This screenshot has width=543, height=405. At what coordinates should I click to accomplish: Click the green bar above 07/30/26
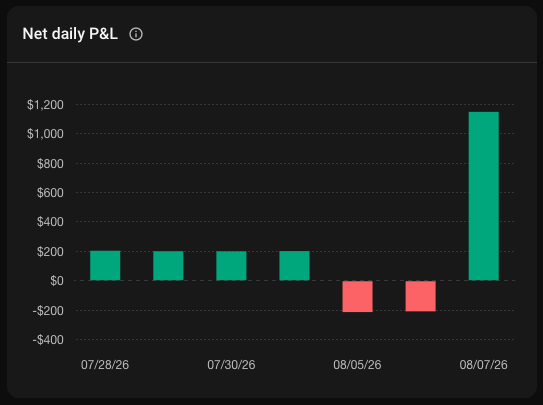(x=231, y=266)
